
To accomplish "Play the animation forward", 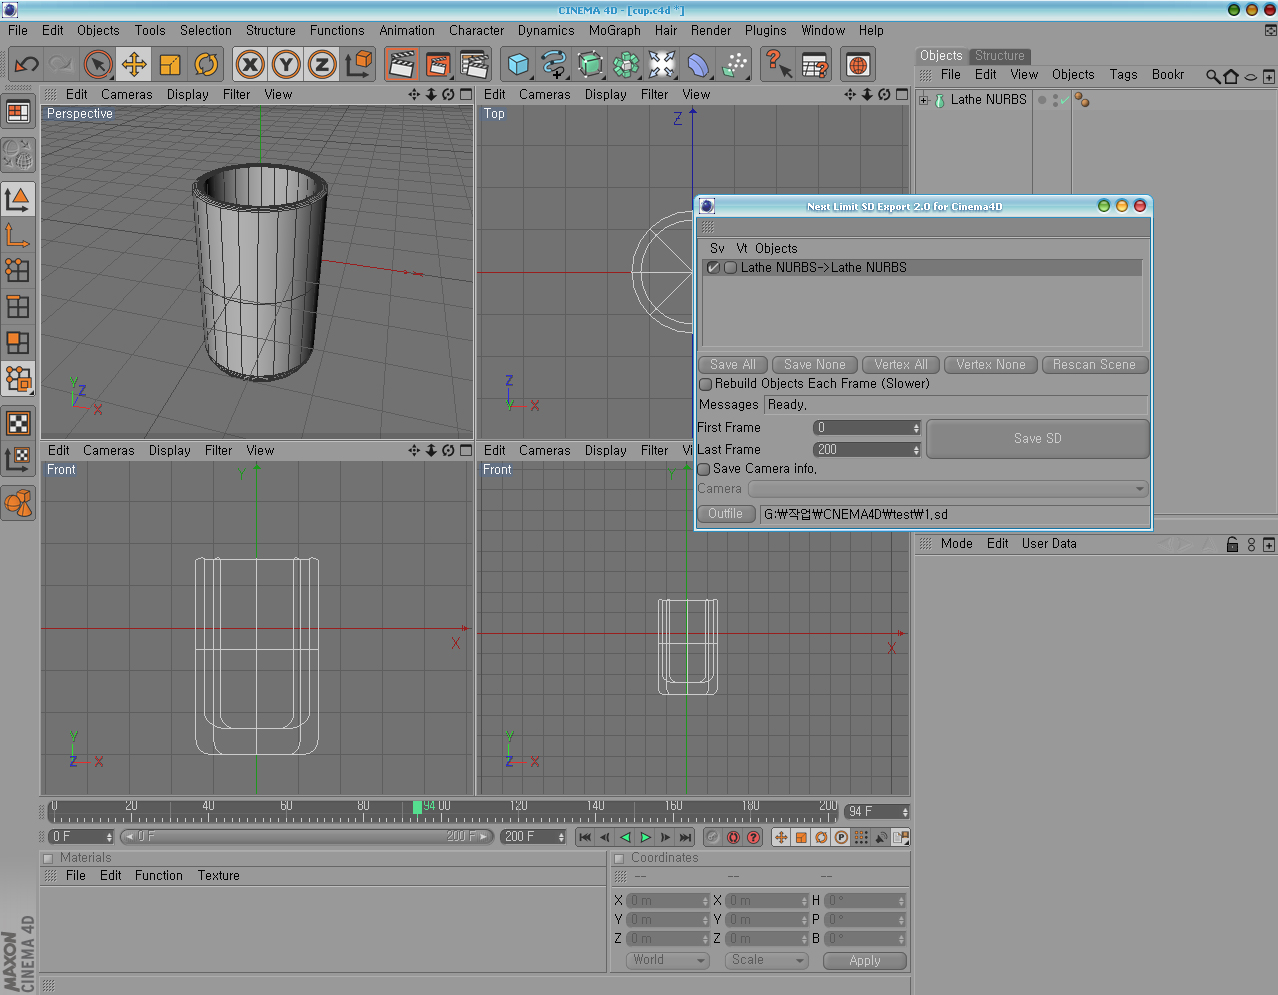I will (x=645, y=837).
